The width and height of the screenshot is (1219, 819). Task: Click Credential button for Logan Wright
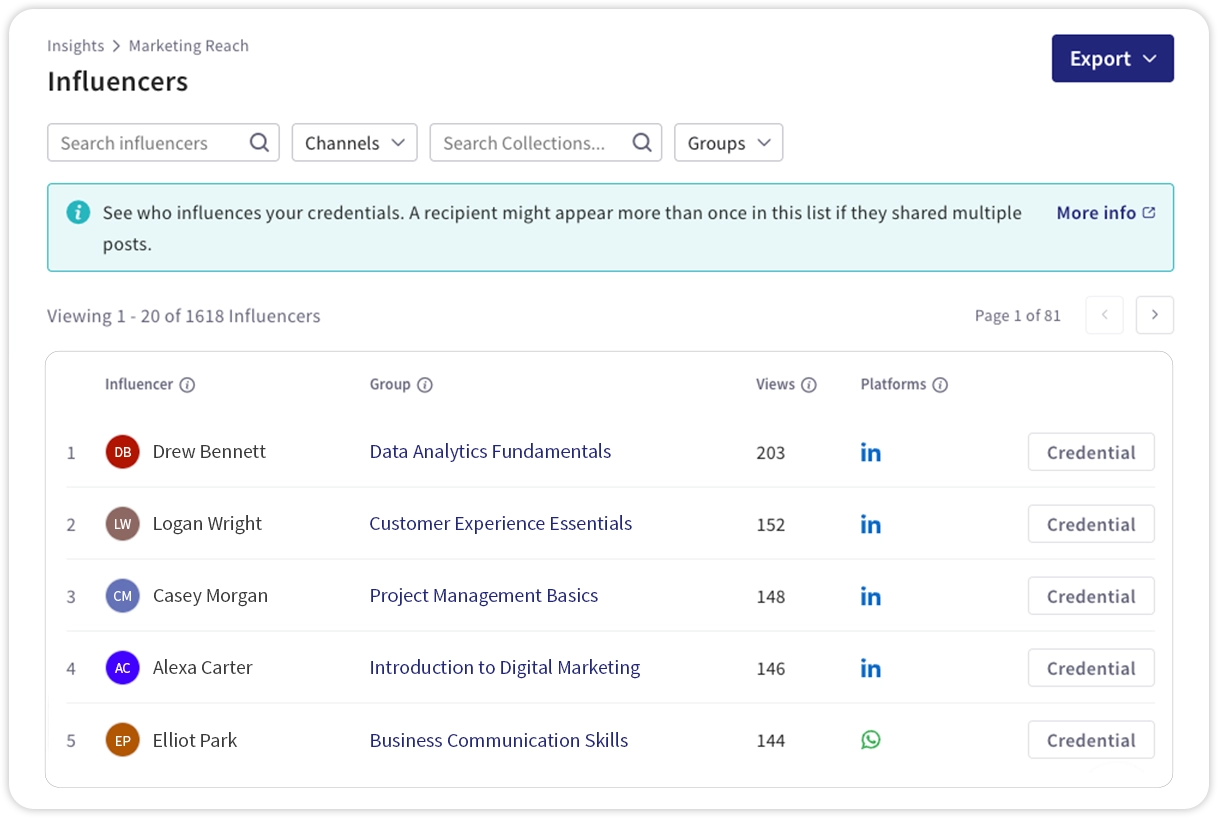(x=1091, y=524)
